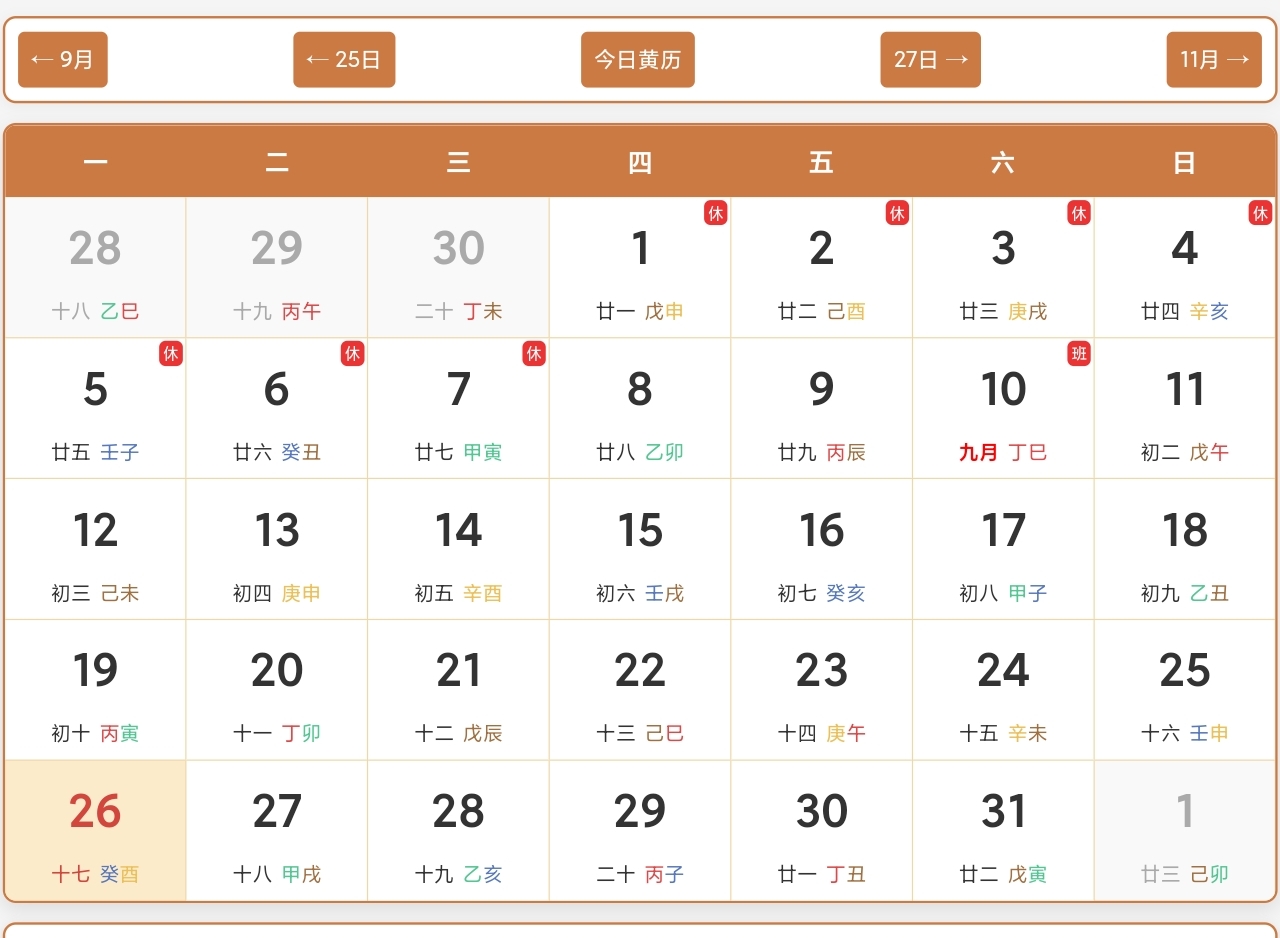Select highlighted date 26 癸酉
Image resolution: width=1280 pixels, height=938 pixels.
[x=95, y=831]
